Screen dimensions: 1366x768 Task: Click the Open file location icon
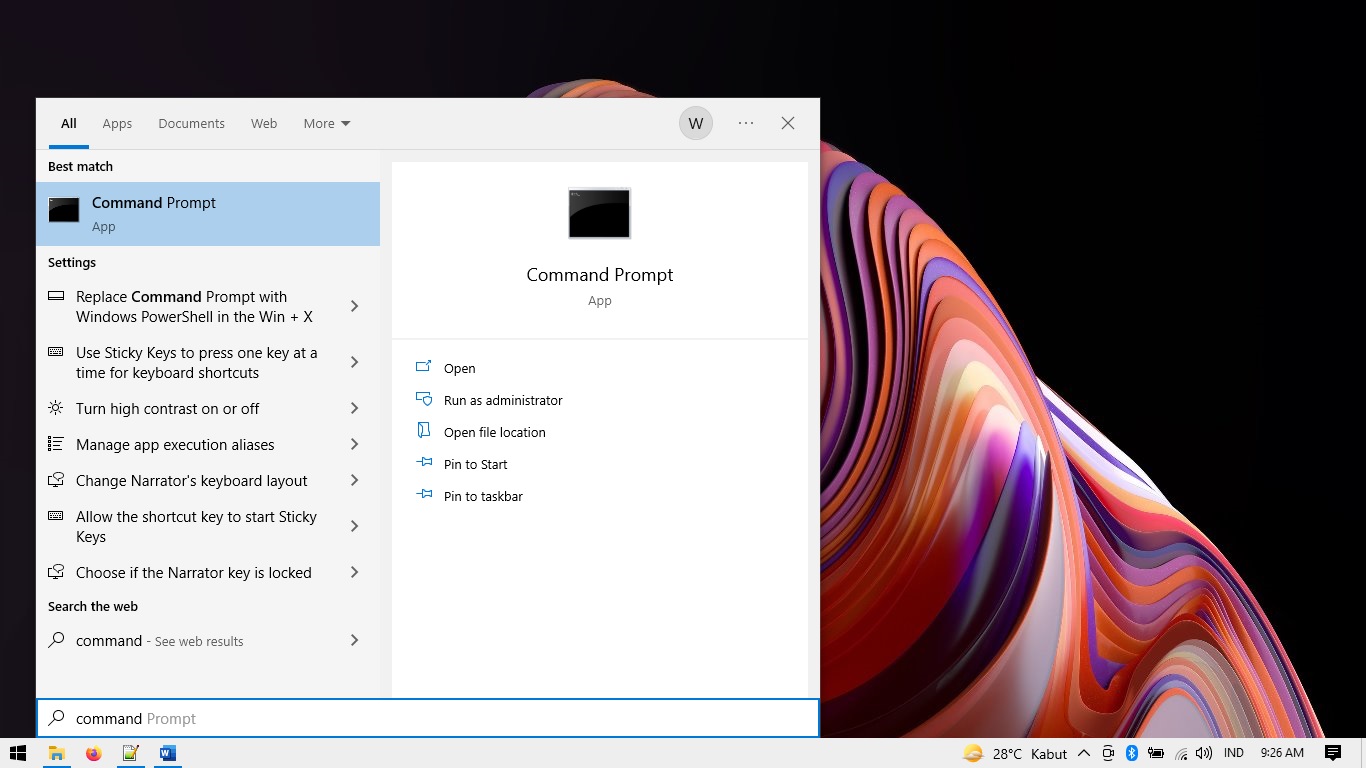tap(423, 432)
